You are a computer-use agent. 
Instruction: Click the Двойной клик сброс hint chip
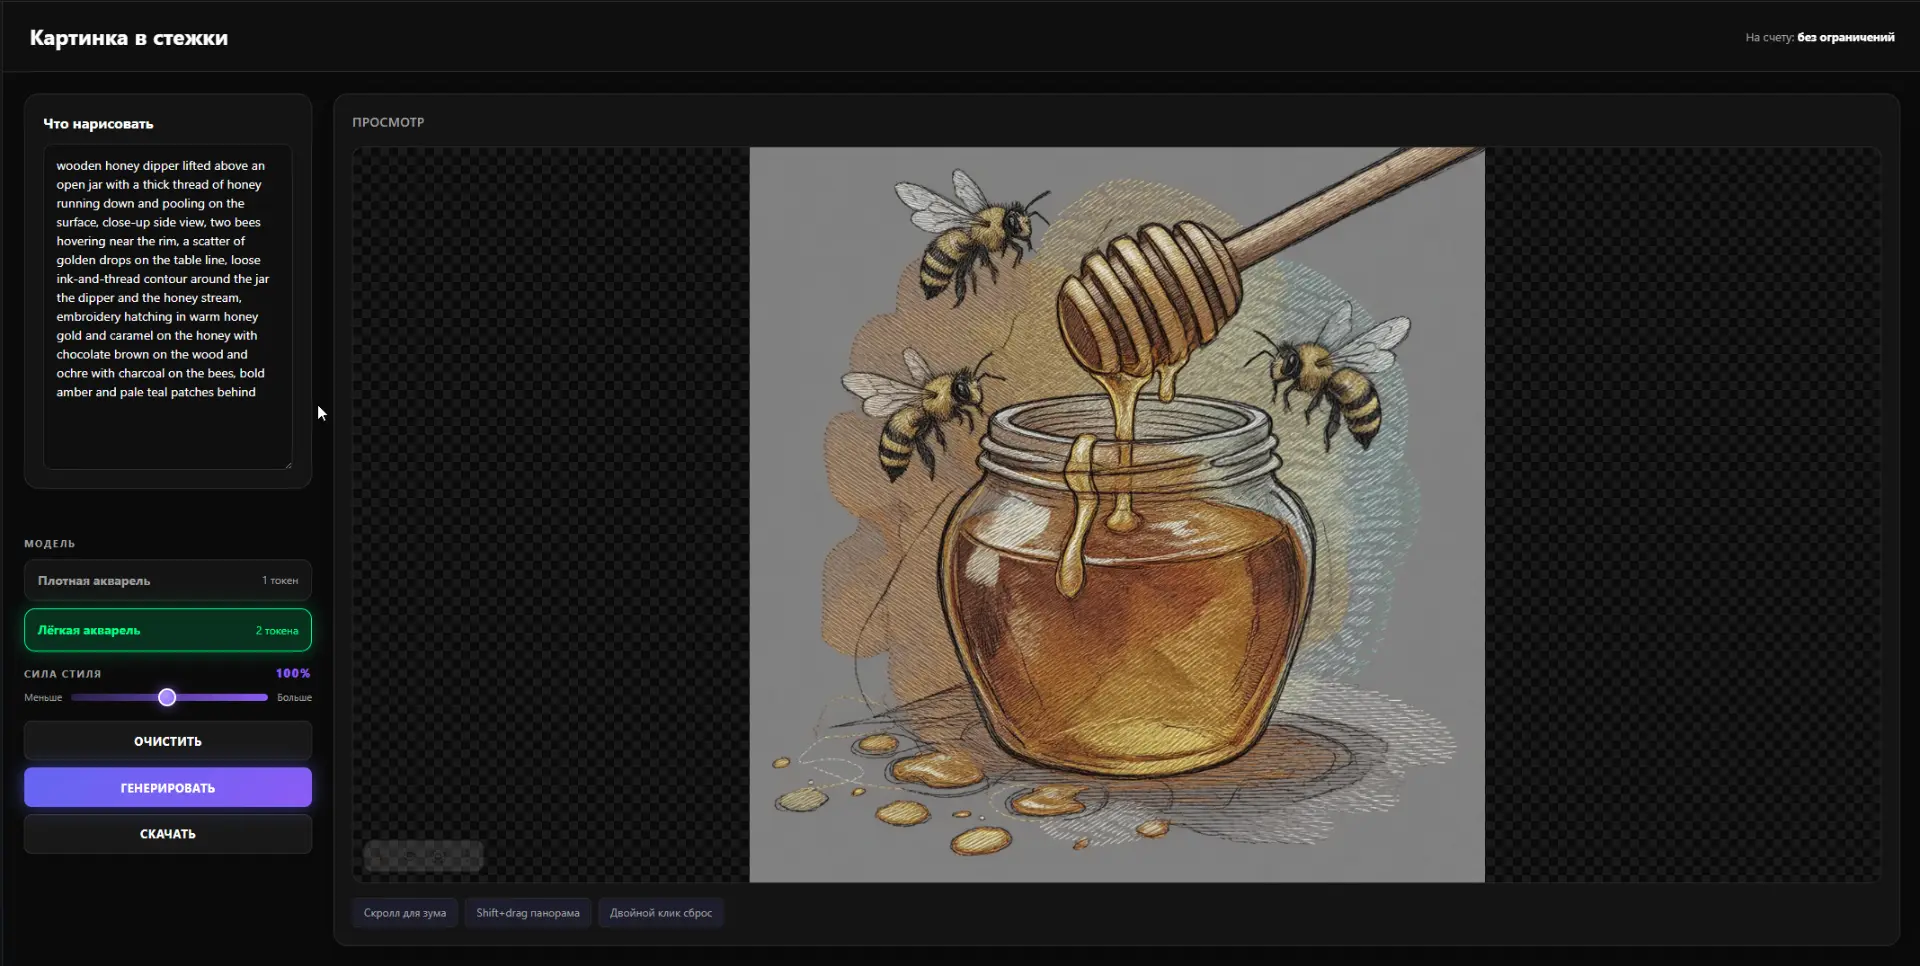point(661,913)
